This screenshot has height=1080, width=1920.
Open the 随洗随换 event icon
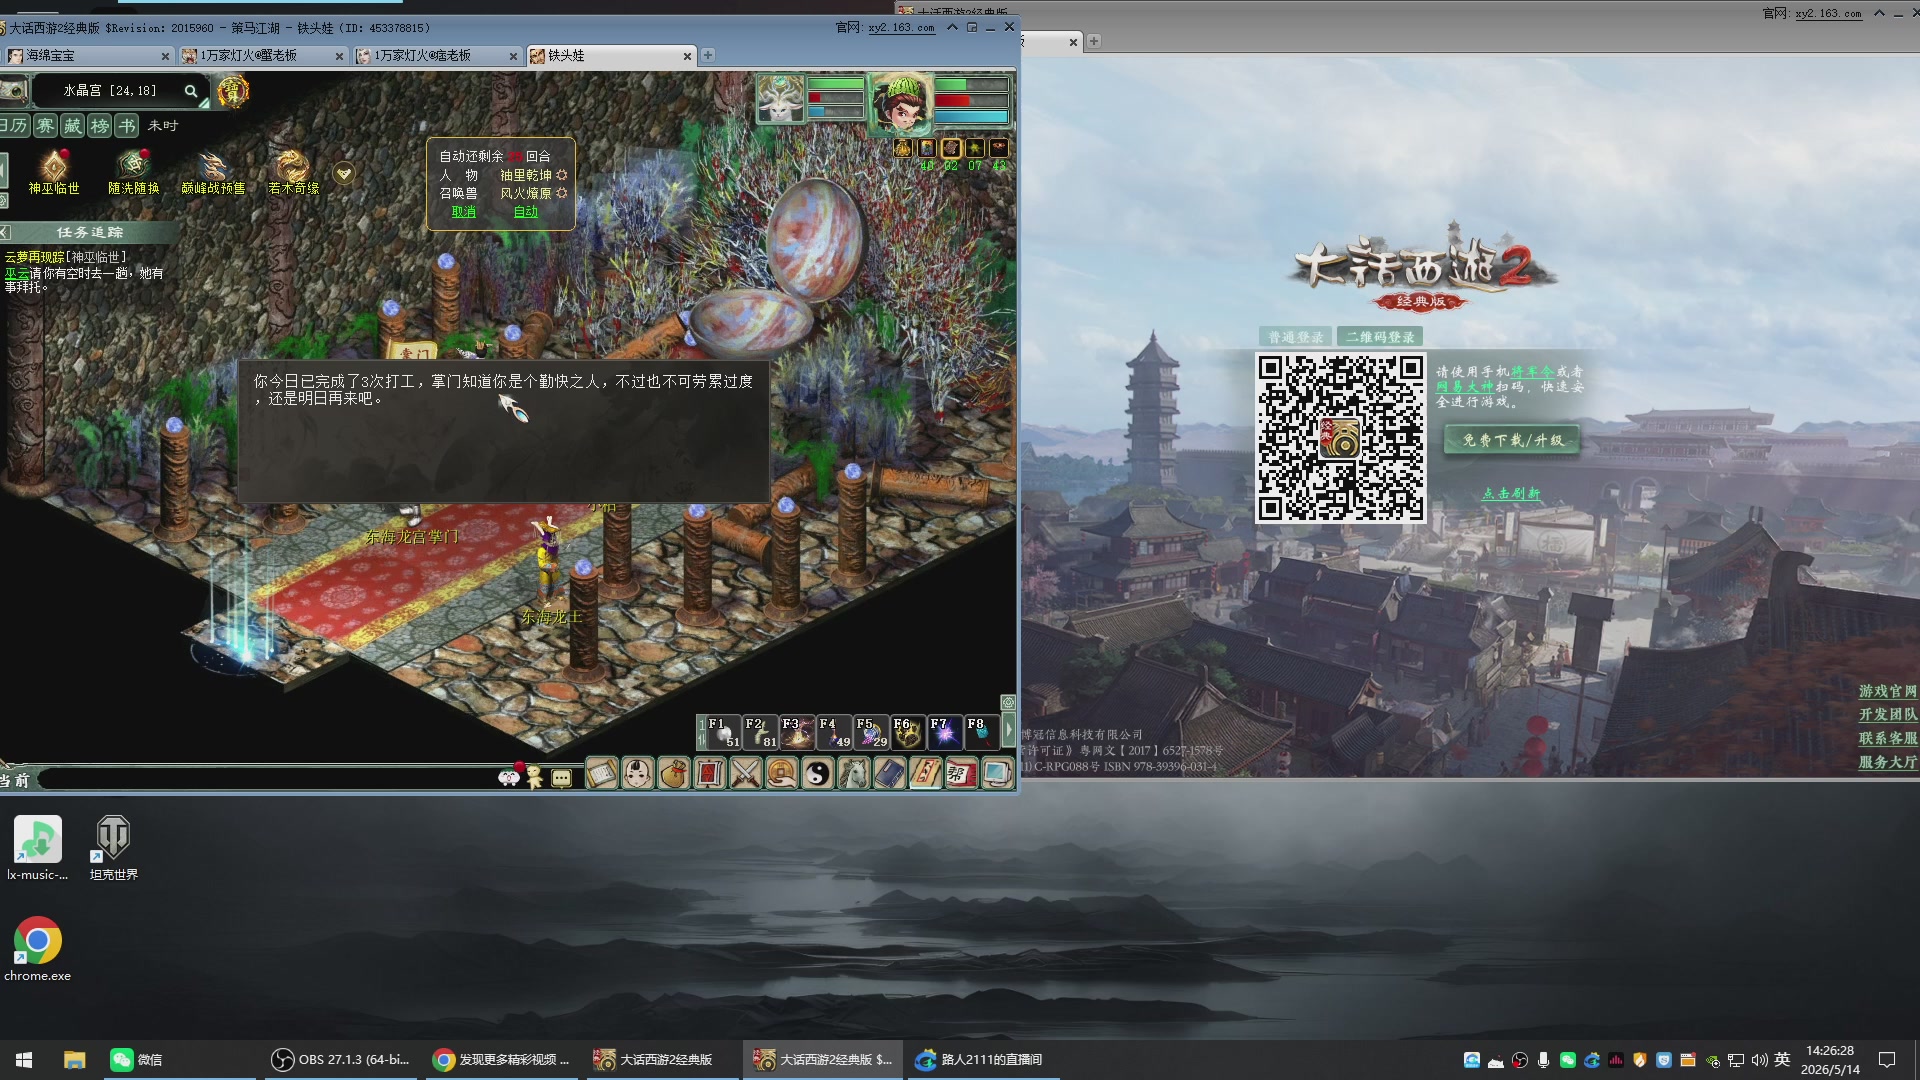134,172
